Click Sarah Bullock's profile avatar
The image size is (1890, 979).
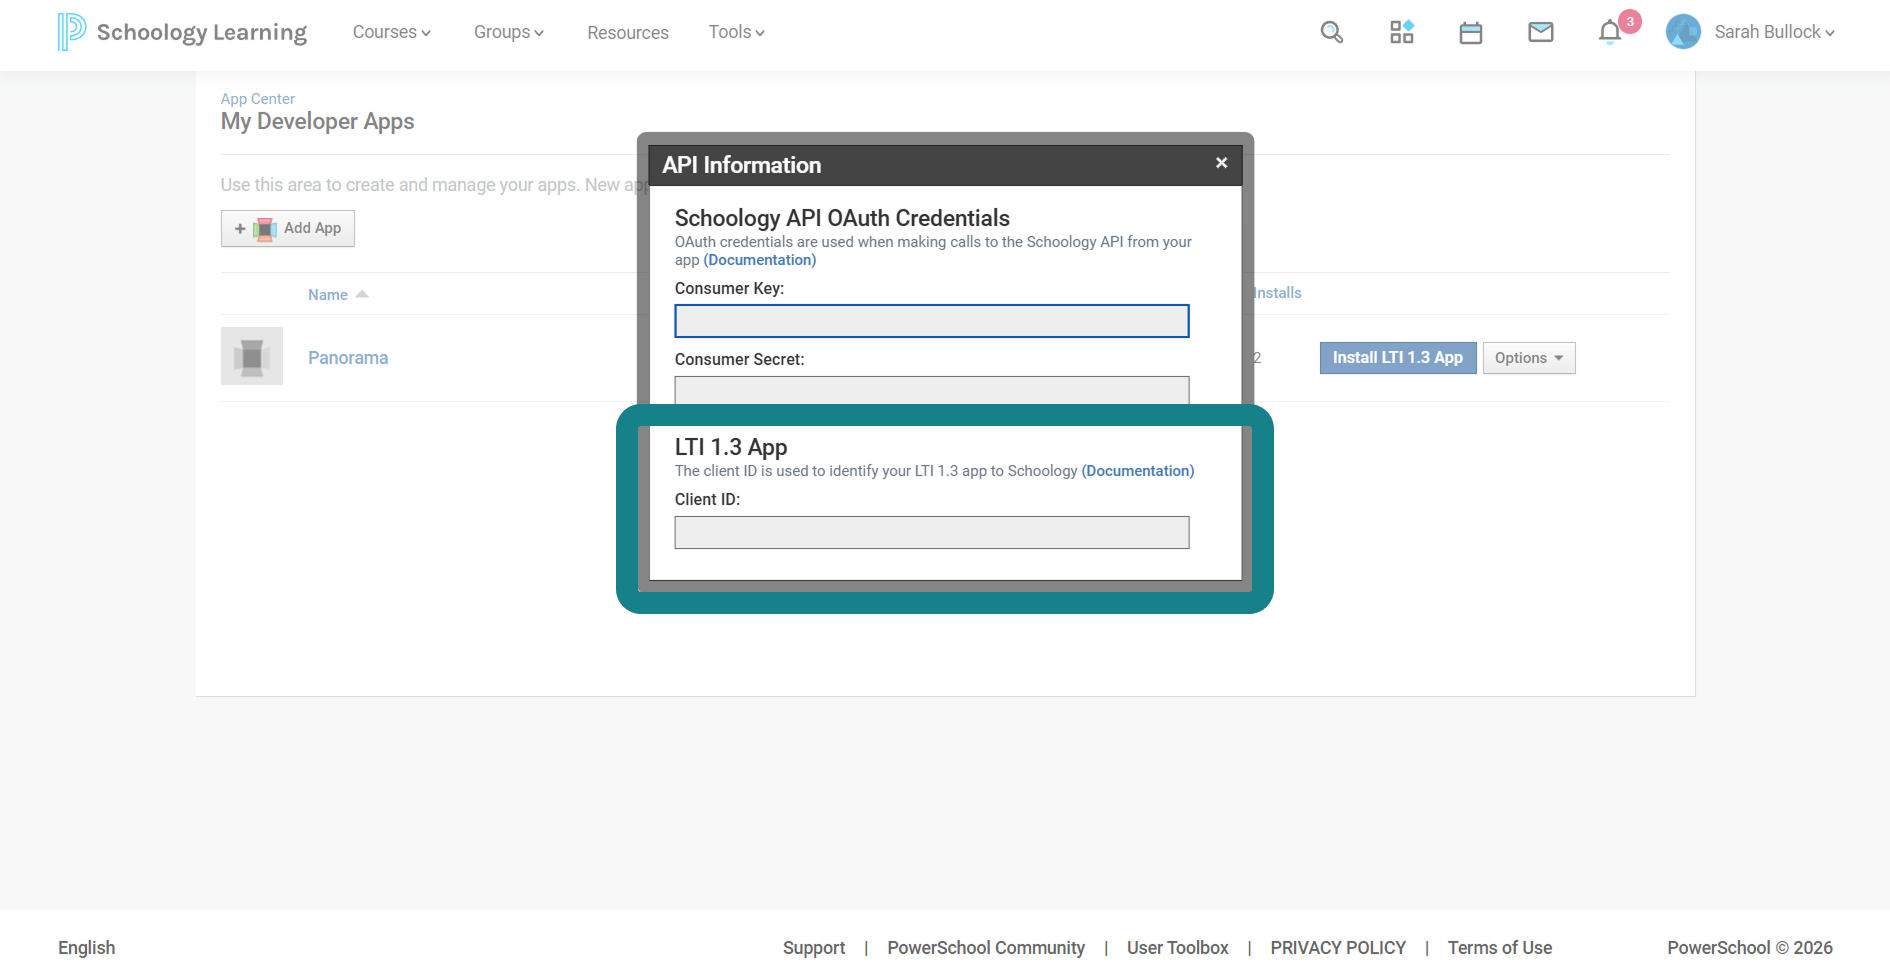(1683, 32)
